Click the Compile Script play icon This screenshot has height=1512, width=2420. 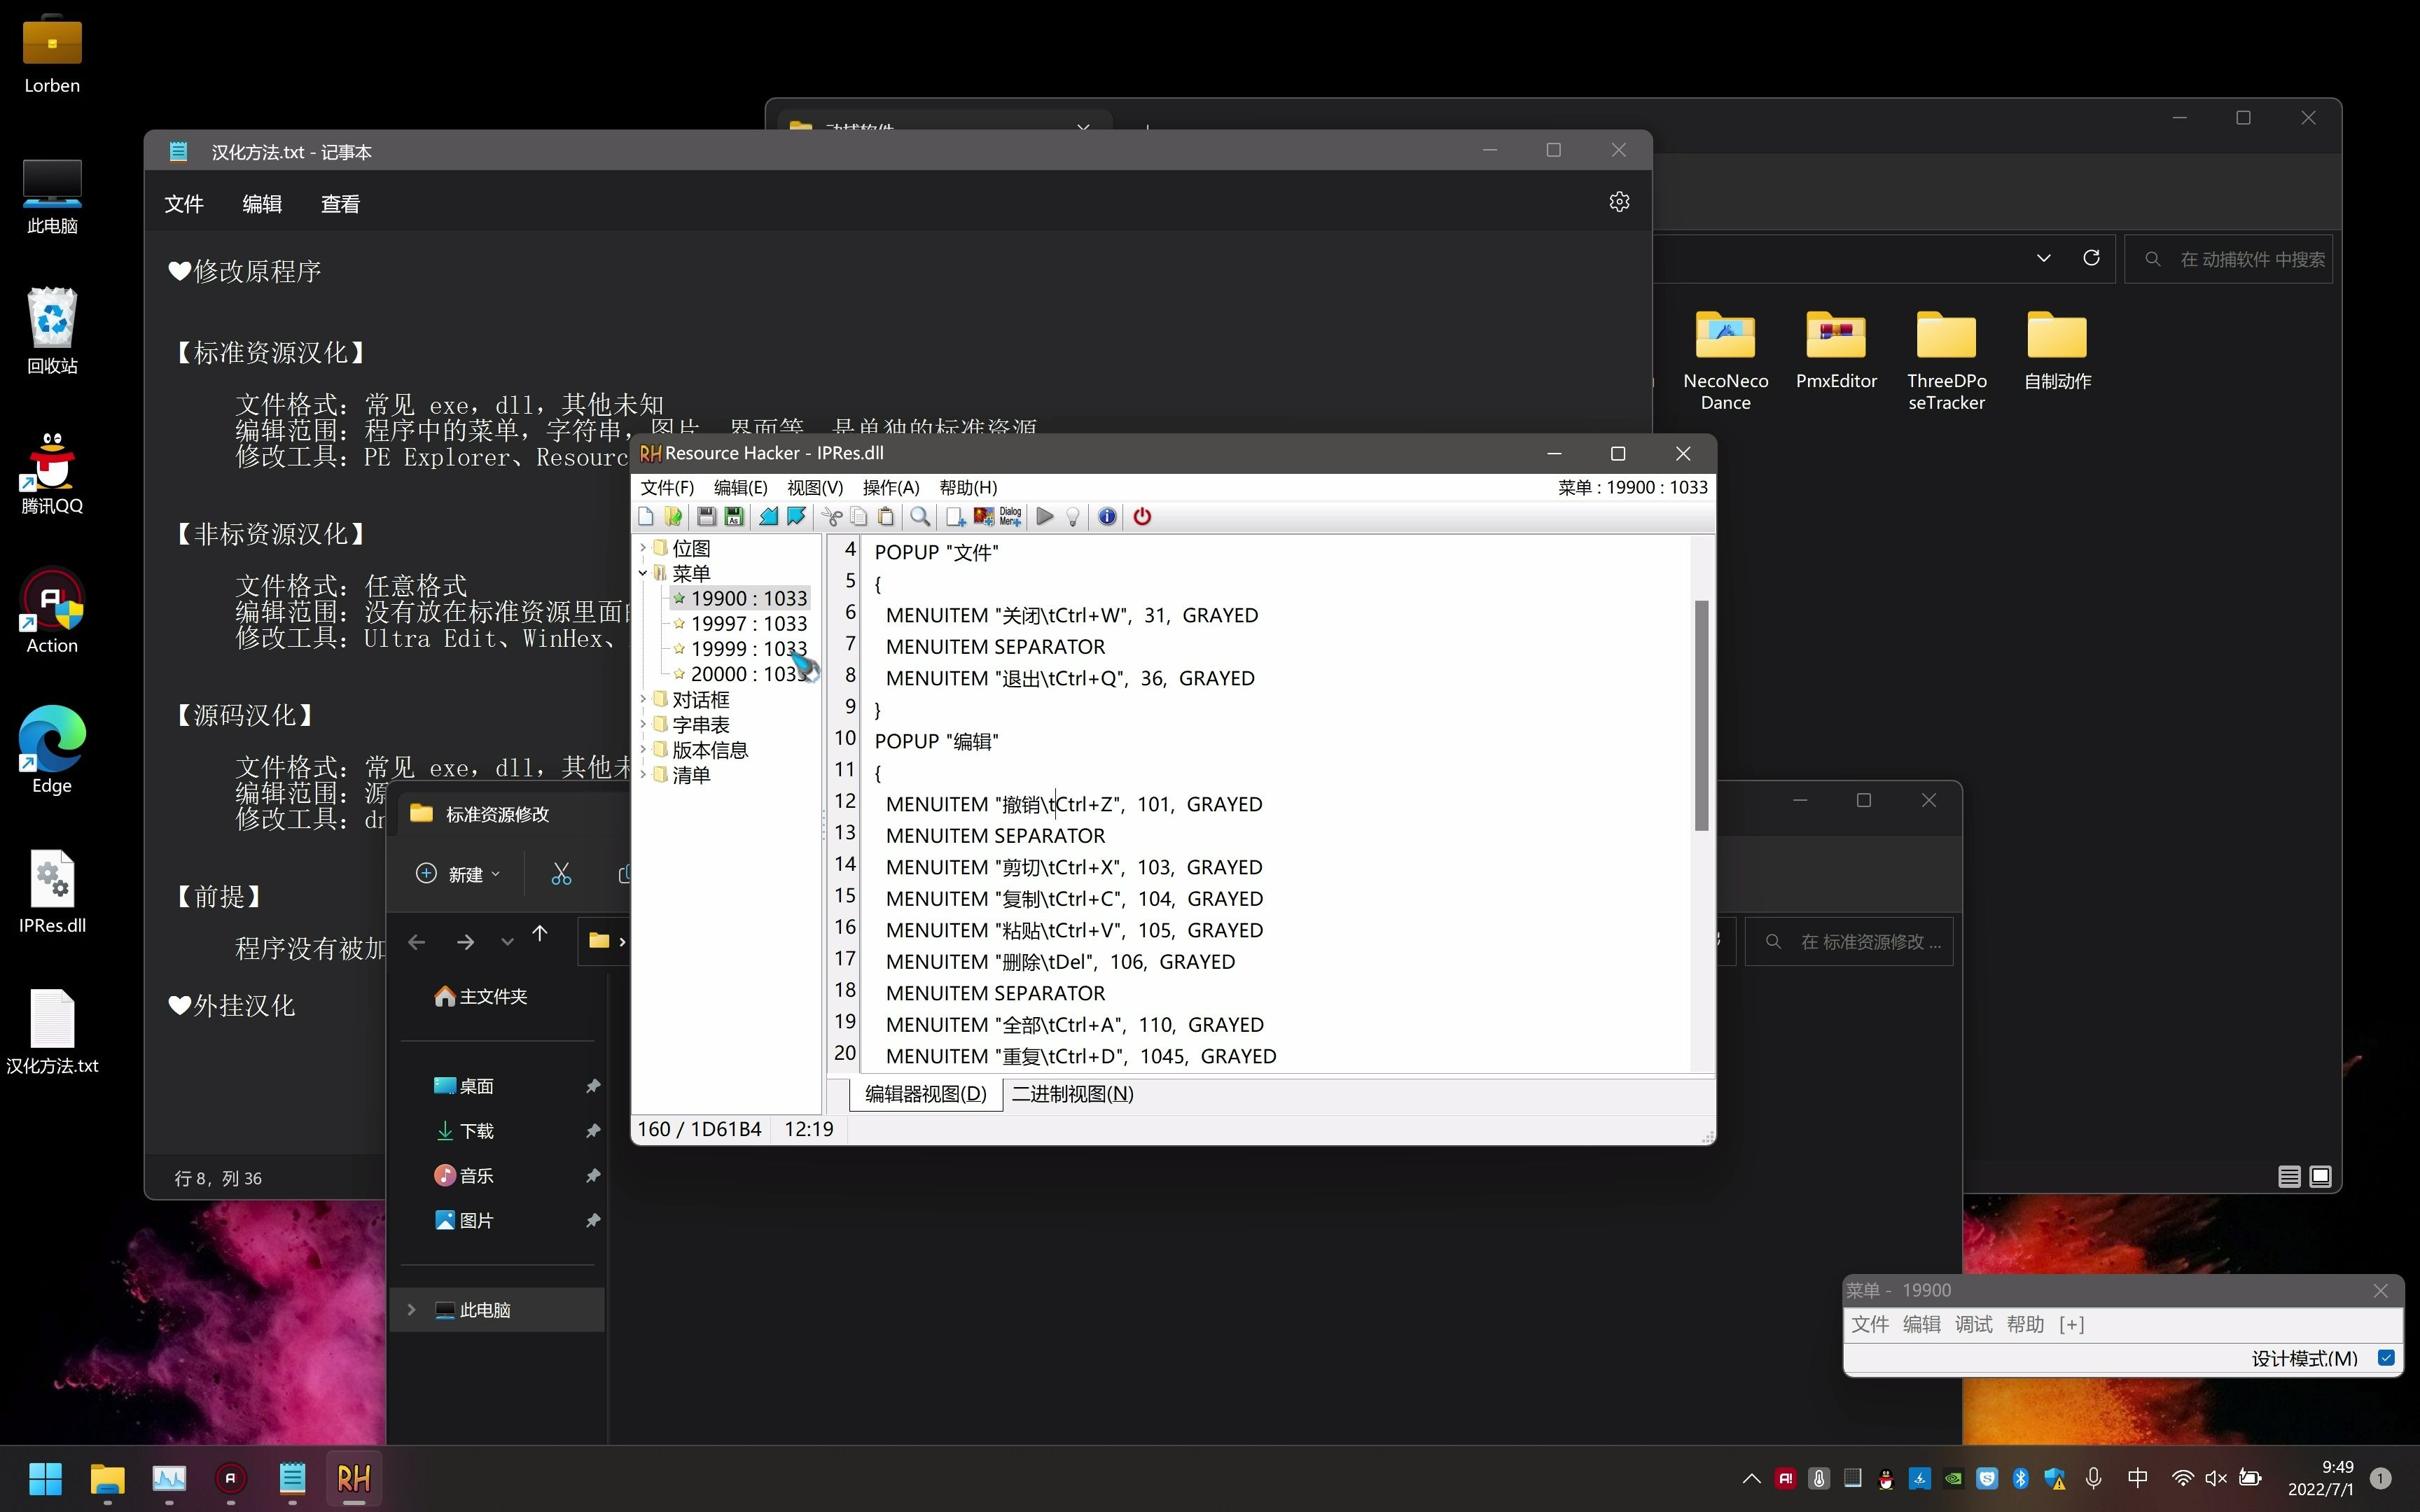[1045, 516]
